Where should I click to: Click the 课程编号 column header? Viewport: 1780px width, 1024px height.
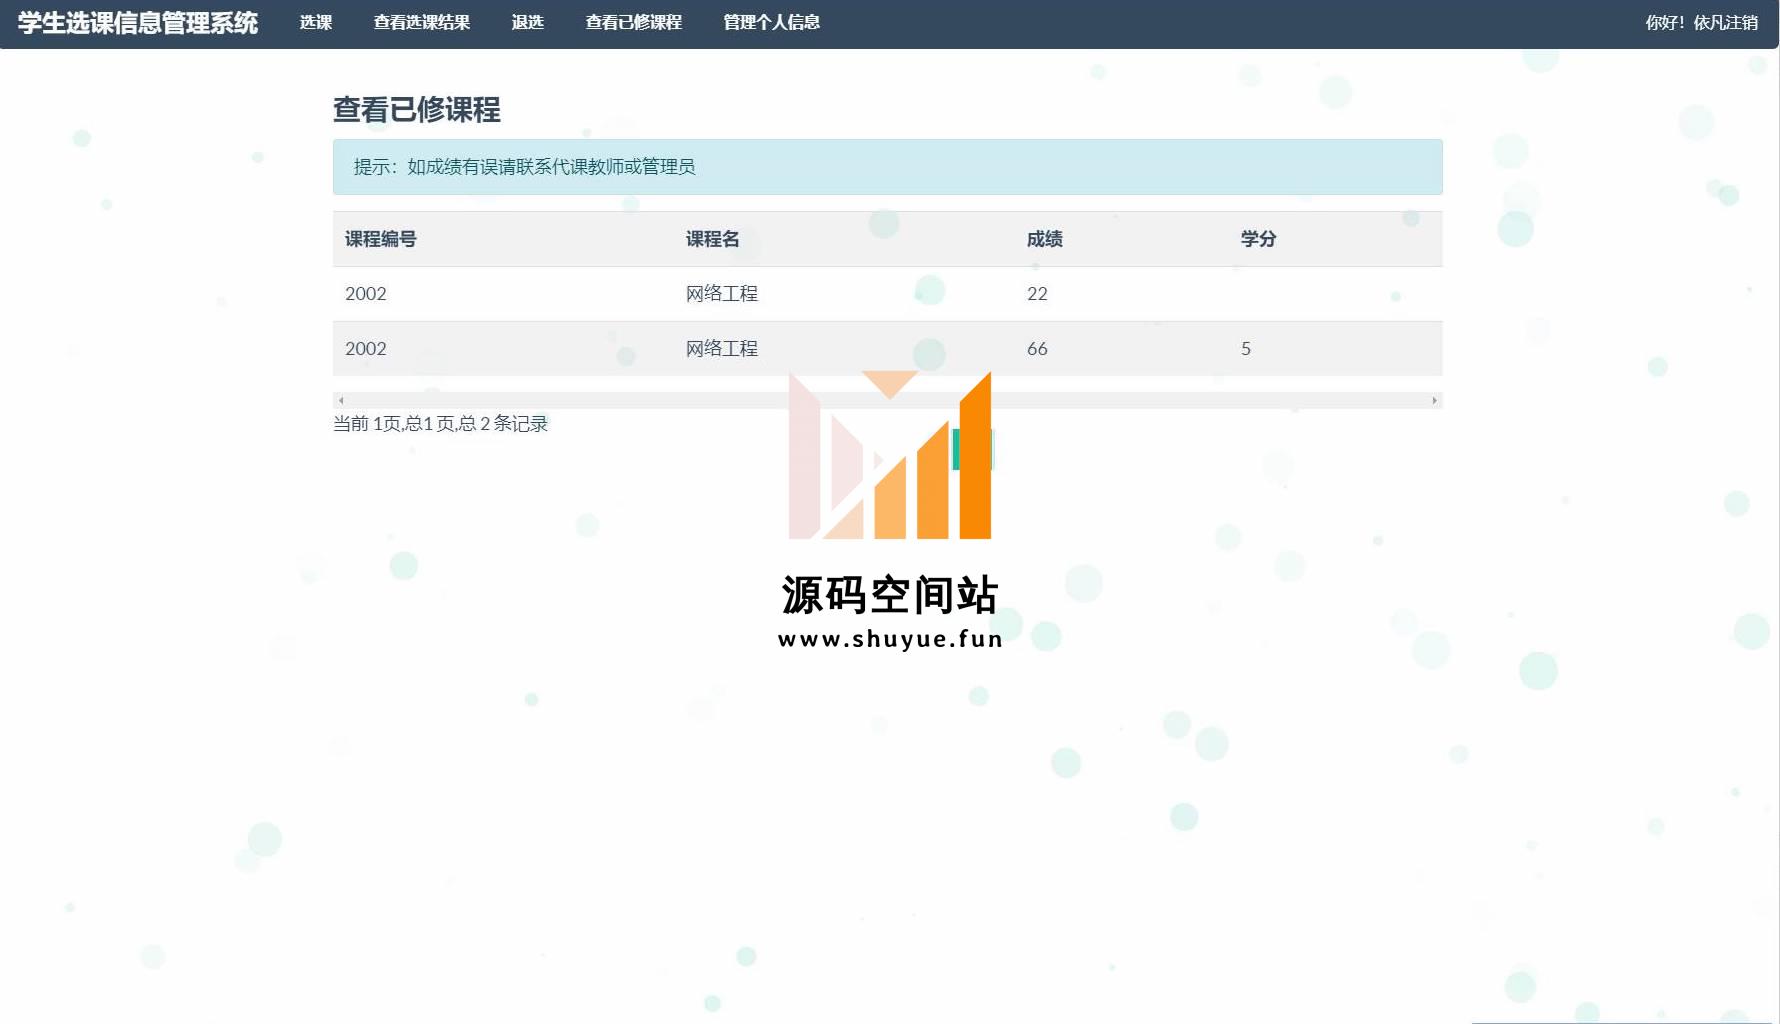point(381,239)
